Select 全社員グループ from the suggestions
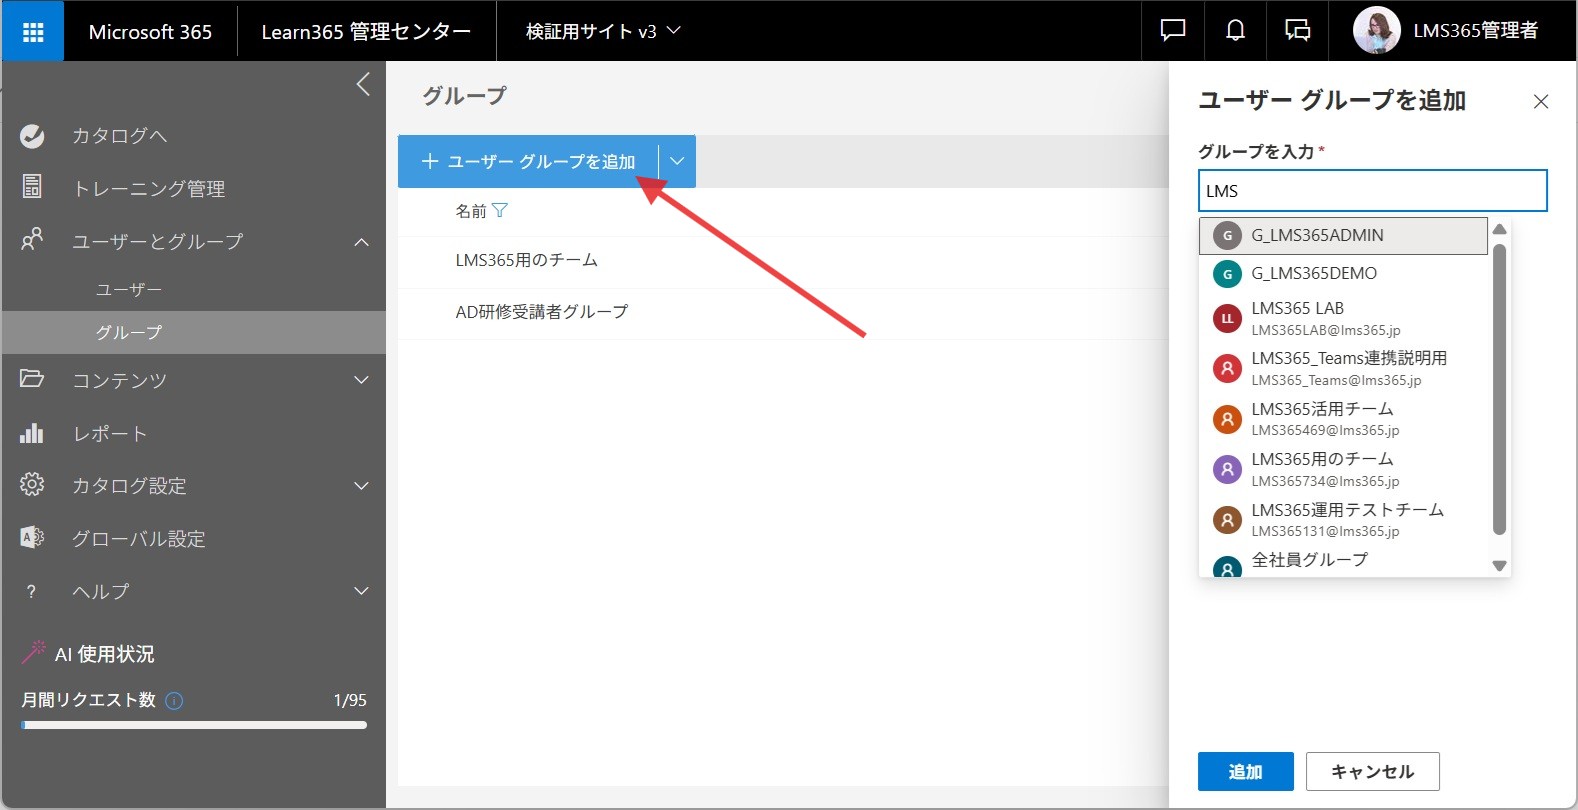This screenshot has width=1578, height=810. point(1343,563)
